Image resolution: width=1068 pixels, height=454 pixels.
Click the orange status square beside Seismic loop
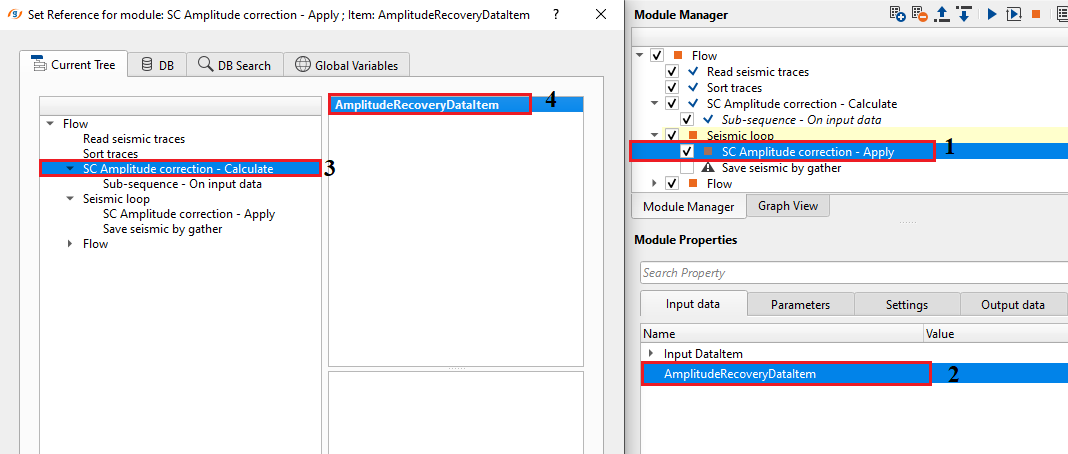tap(693, 135)
